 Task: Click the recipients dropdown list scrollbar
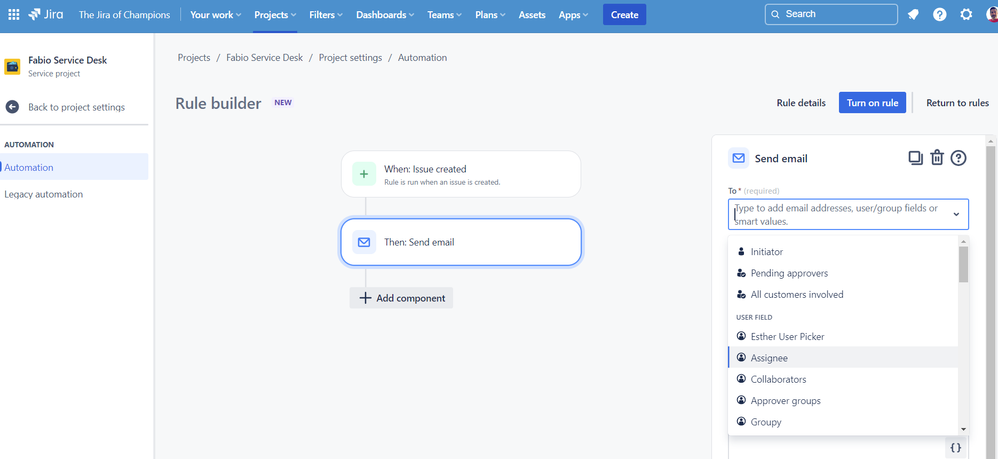(964, 264)
